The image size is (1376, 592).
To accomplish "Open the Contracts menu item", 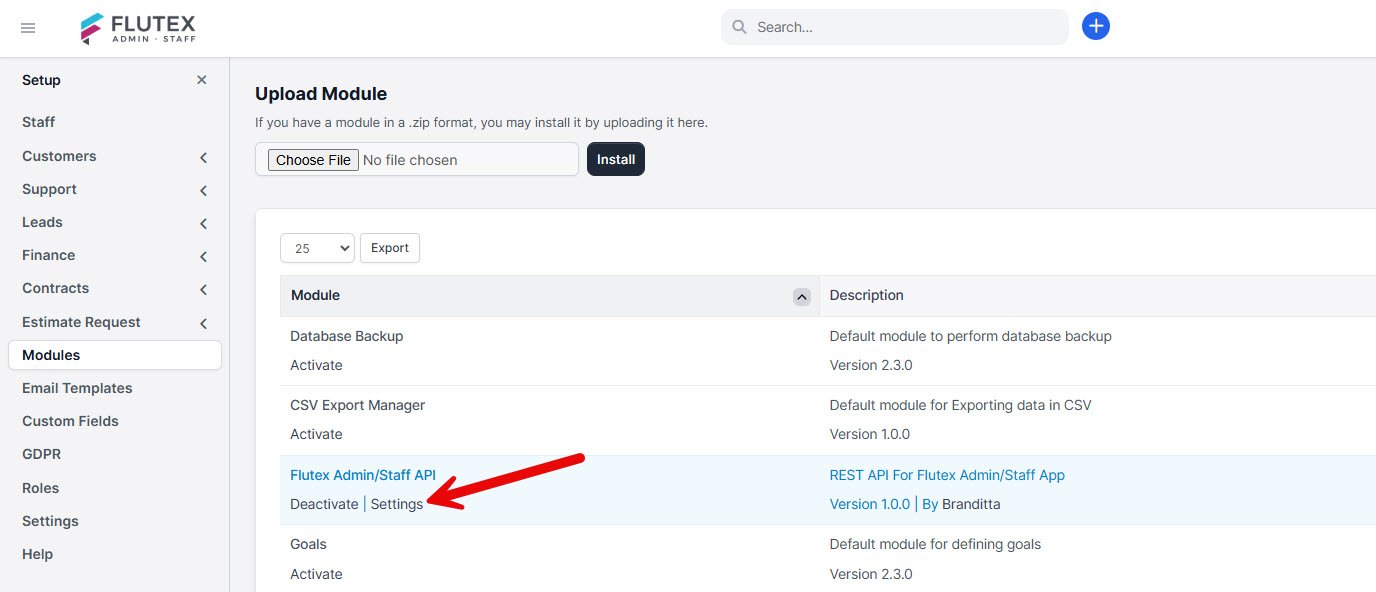I will click(55, 288).
